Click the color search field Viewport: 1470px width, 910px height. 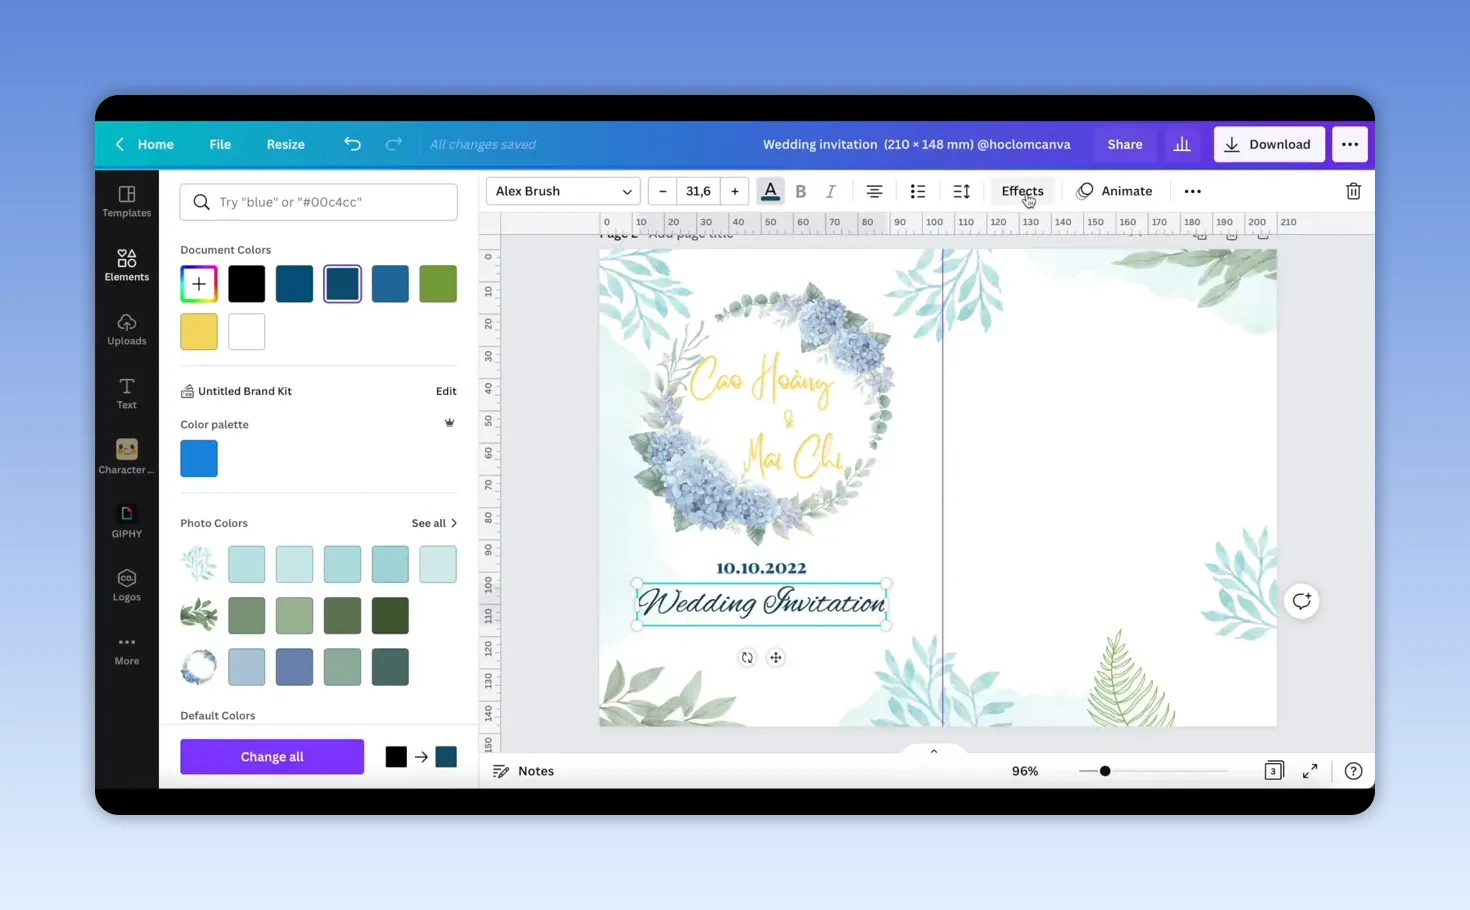click(x=319, y=202)
